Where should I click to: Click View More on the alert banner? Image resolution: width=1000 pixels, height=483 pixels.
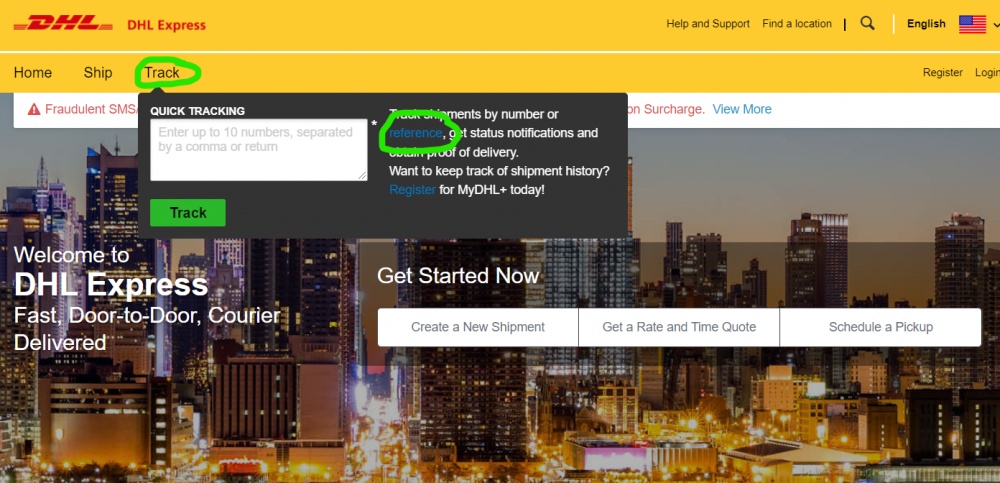[x=742, y=109]
